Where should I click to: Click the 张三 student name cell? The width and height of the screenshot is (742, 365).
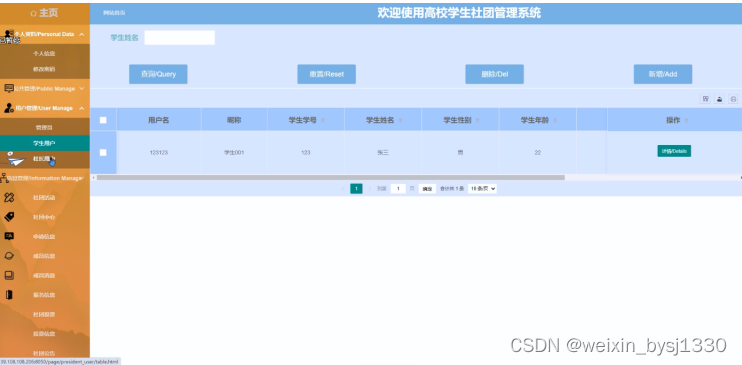tap(383, 152)
